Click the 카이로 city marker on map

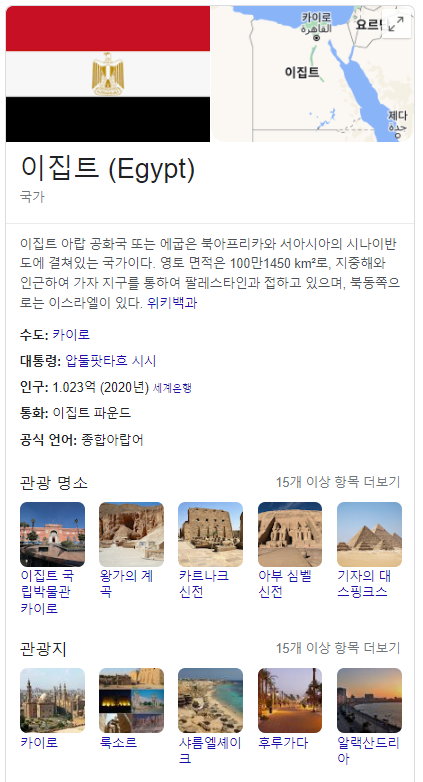pos(316,38)
